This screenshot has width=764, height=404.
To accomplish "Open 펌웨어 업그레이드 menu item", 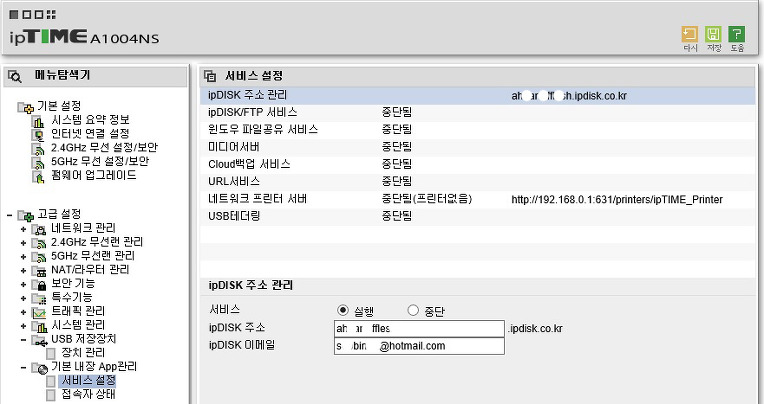I will 94,175.
